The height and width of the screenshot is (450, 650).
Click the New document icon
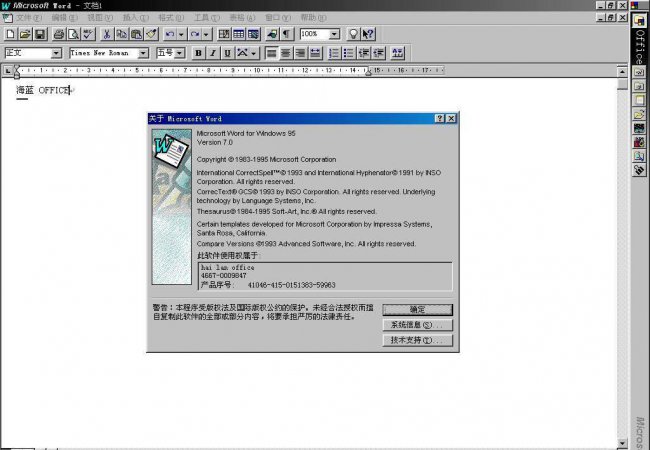click(x=10, y=34)
